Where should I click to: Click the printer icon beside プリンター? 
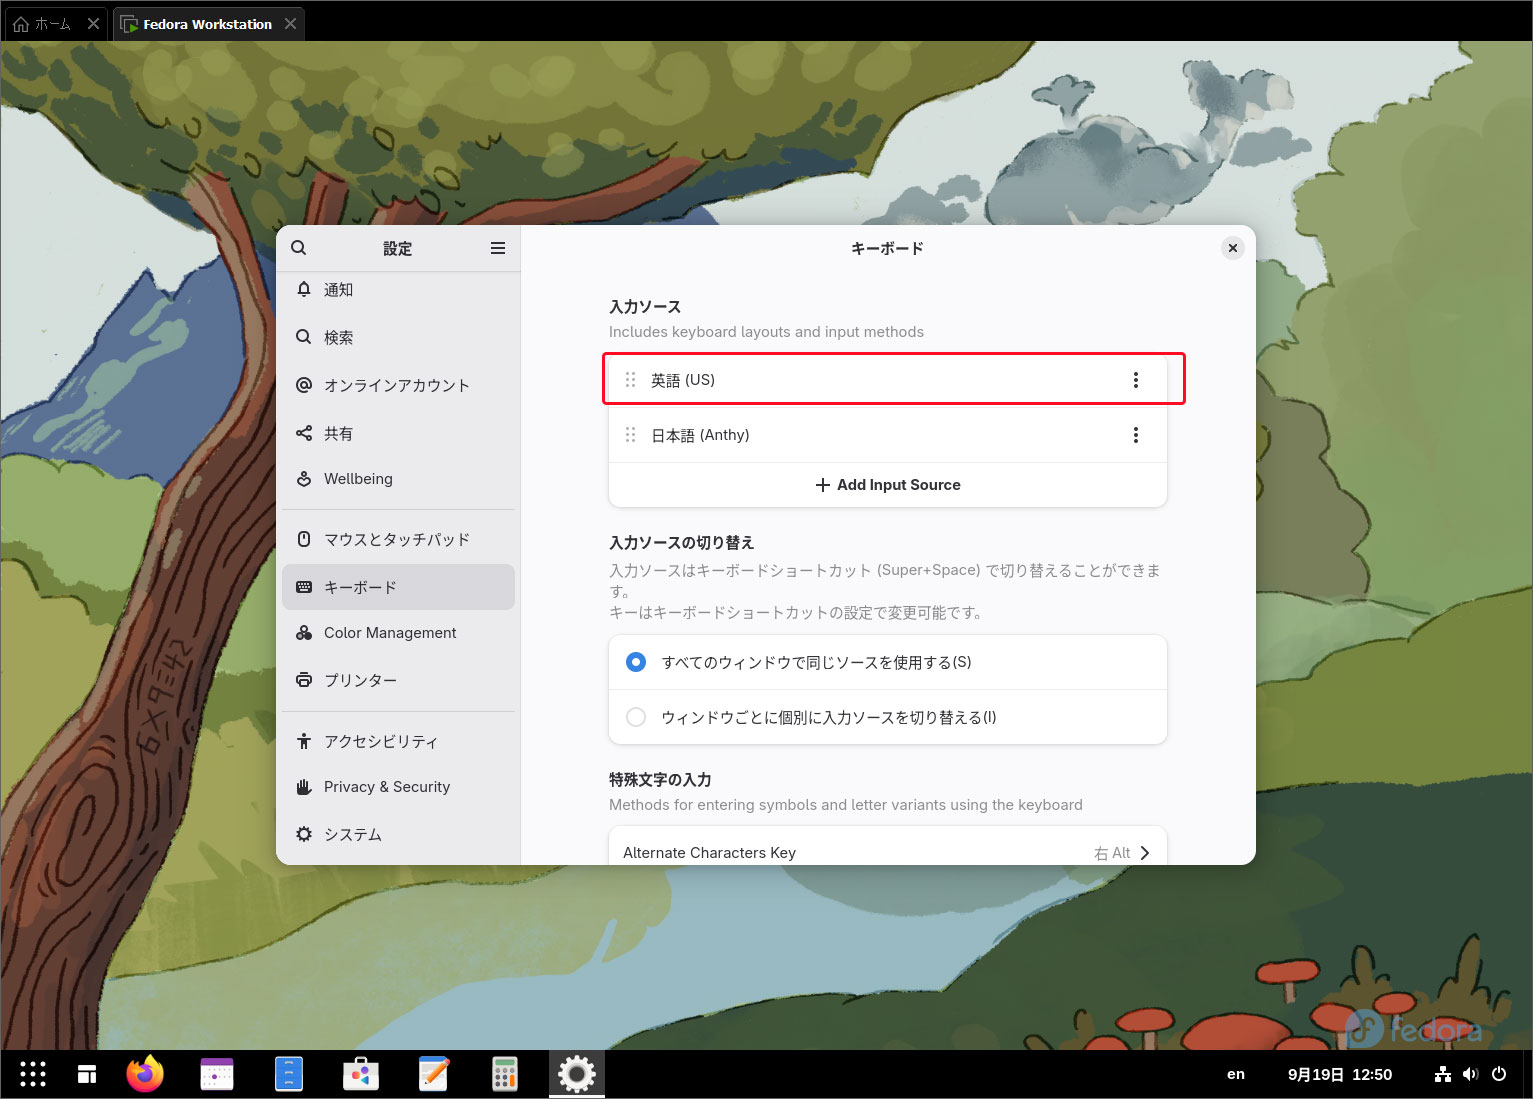(x=304, y=680)
